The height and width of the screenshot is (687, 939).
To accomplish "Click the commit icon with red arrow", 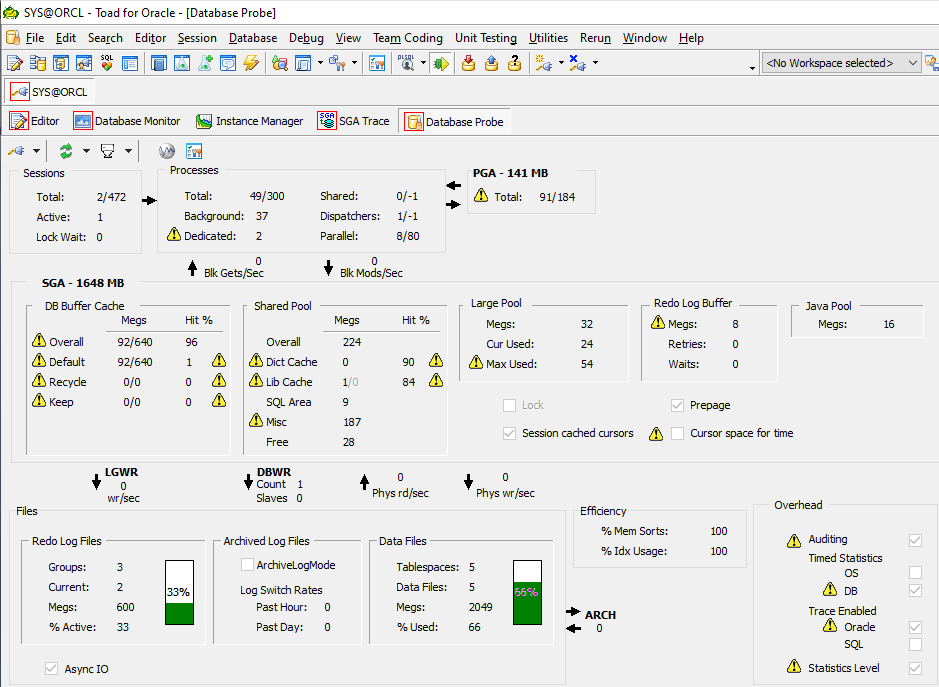I will point(468,62).
